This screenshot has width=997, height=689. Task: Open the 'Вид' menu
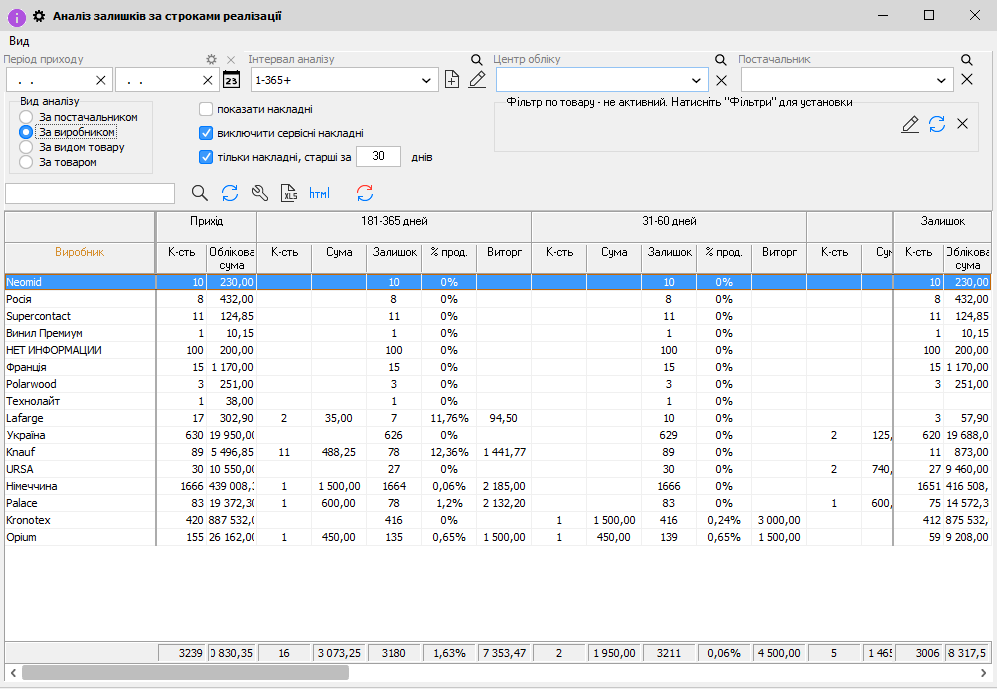(x=19, y=41)
